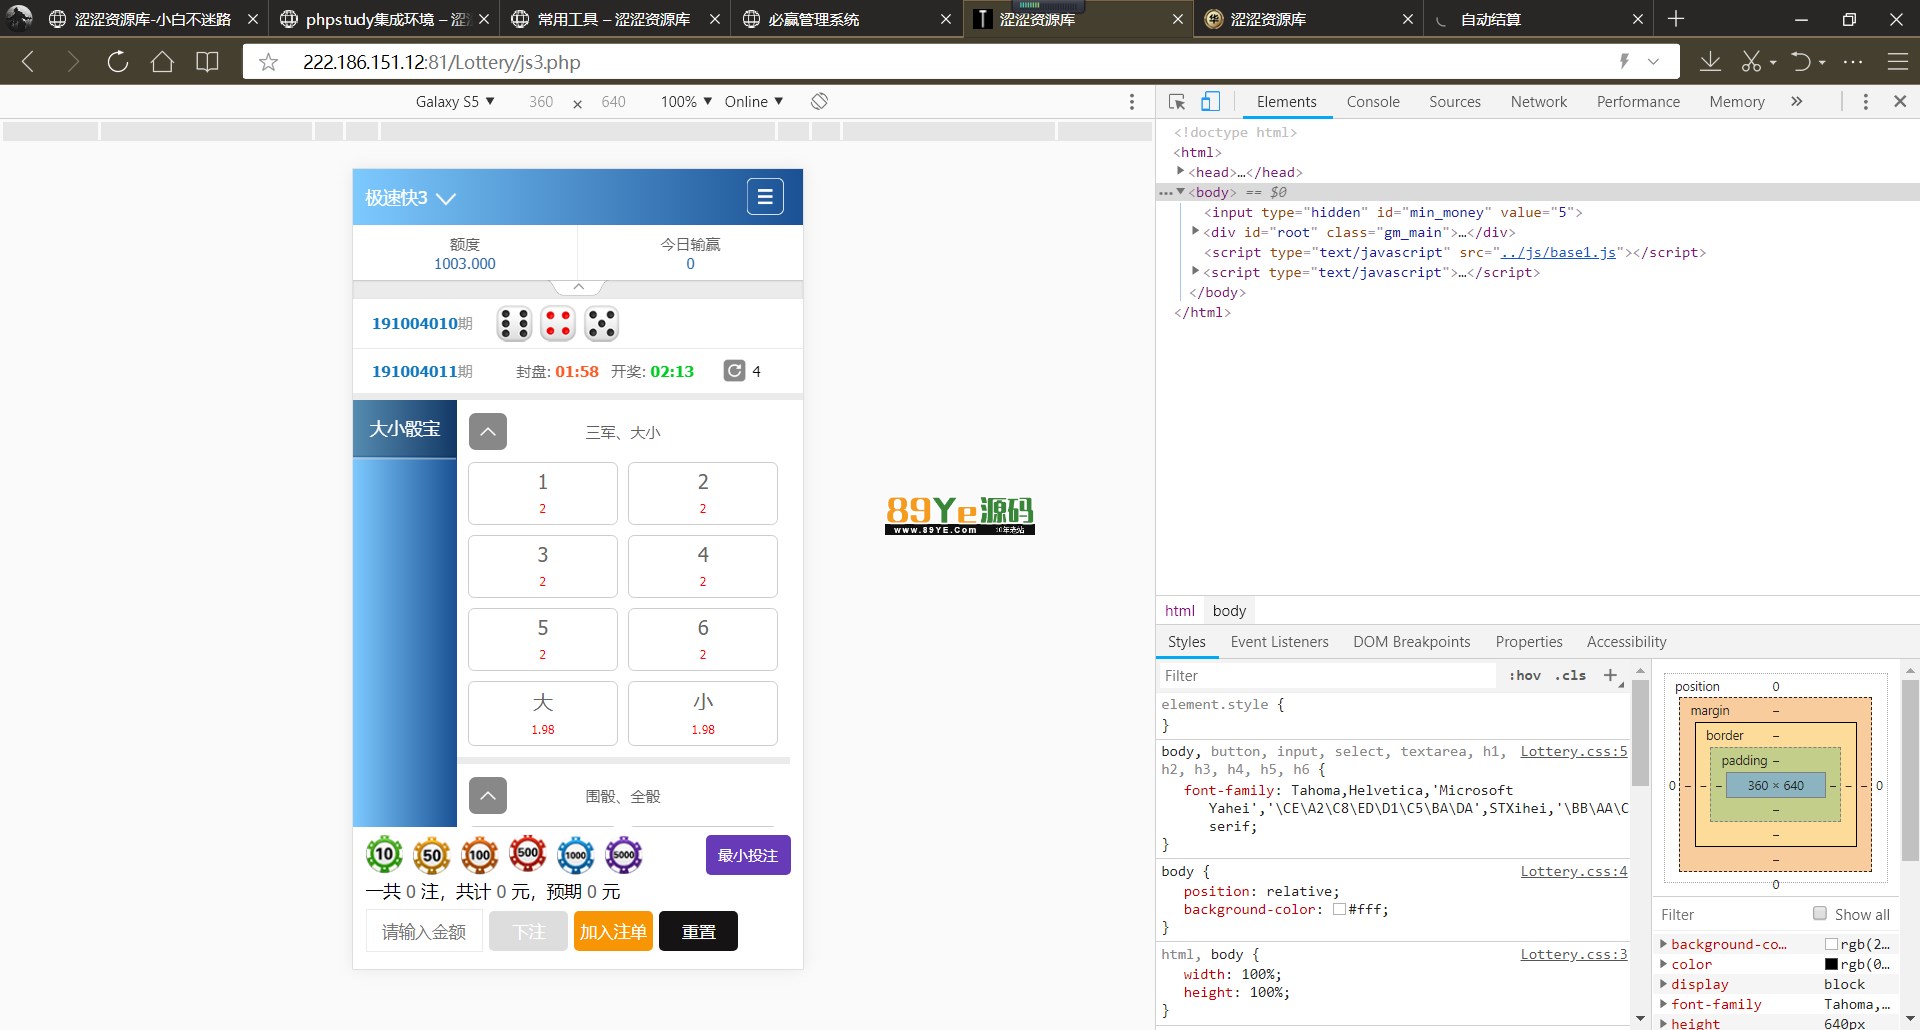
Task: Switch to the Sources tab
Action: click(1455, 101)
